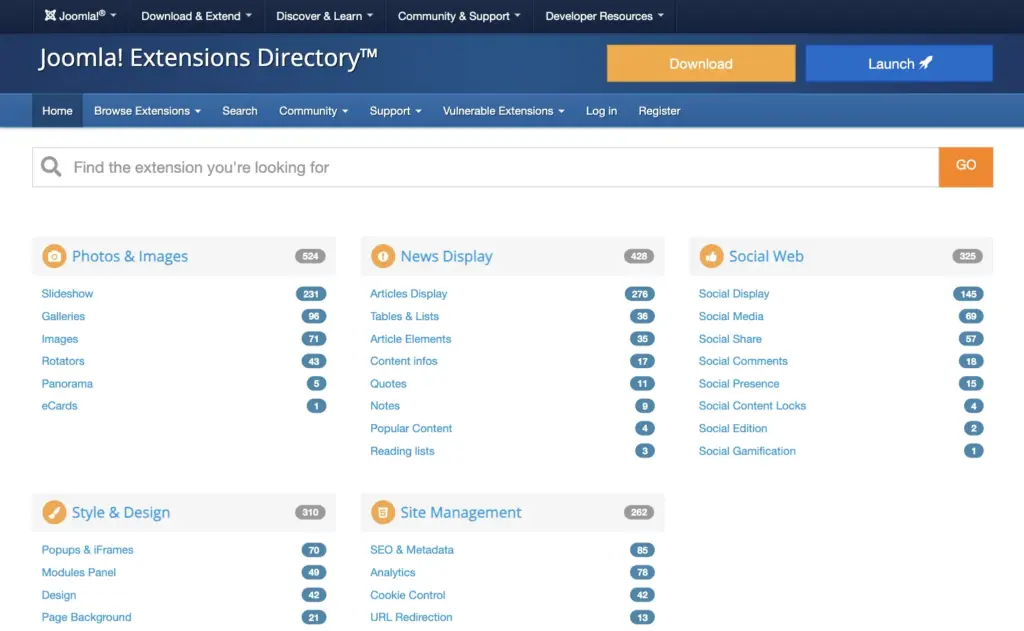The width and height of the screenshot is (1024, 631).
Task: Open the Site Management category heading
Action: point(460,512)
